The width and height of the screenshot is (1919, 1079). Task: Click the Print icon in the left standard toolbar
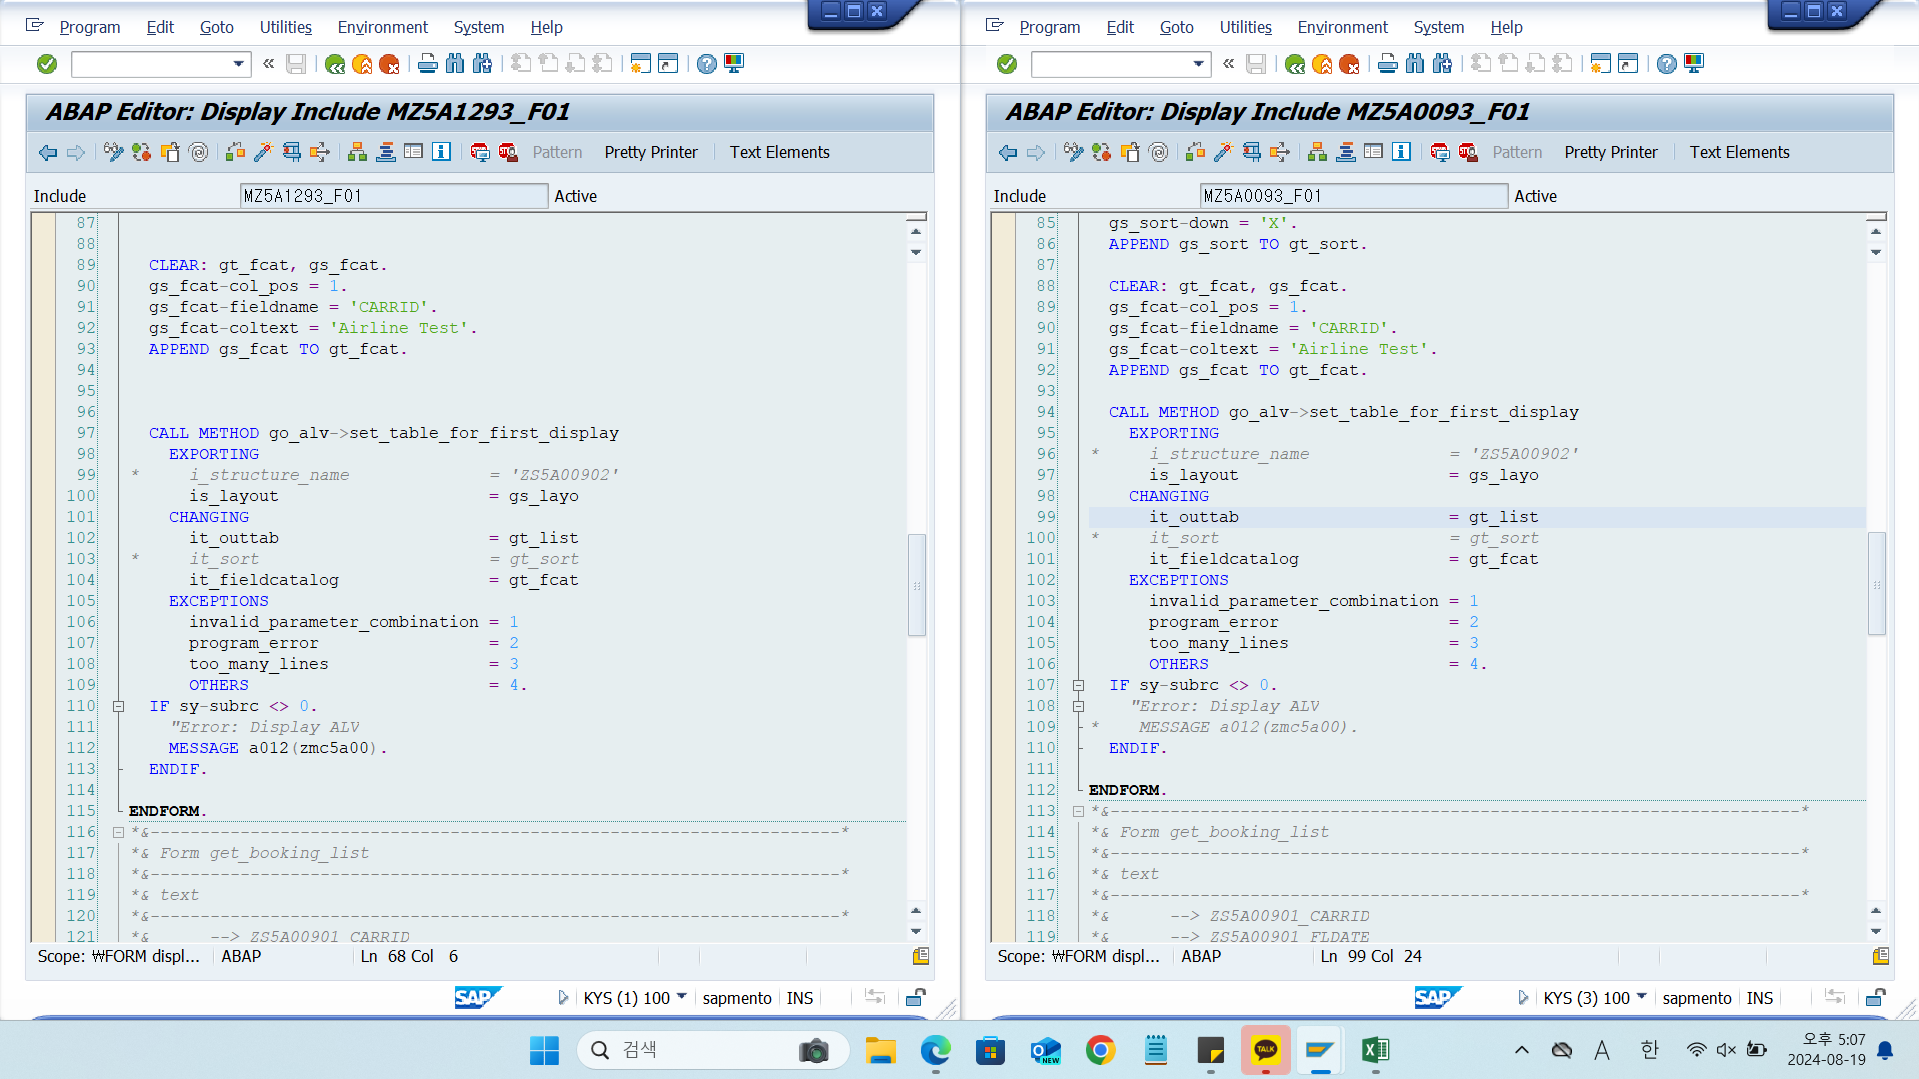(427, 64)
